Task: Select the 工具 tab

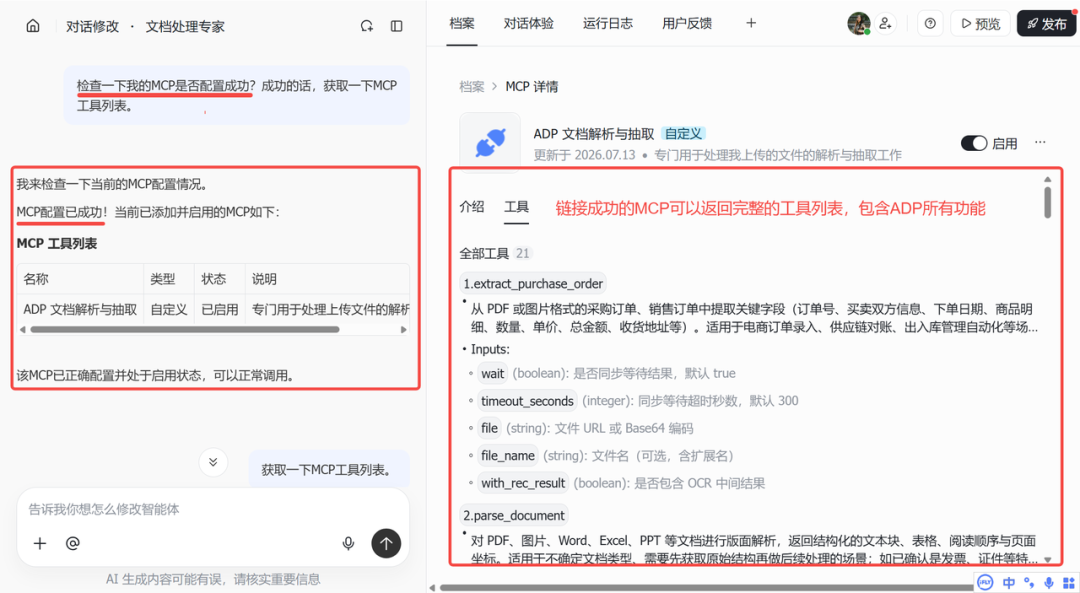Action: (x=516, y=207)
